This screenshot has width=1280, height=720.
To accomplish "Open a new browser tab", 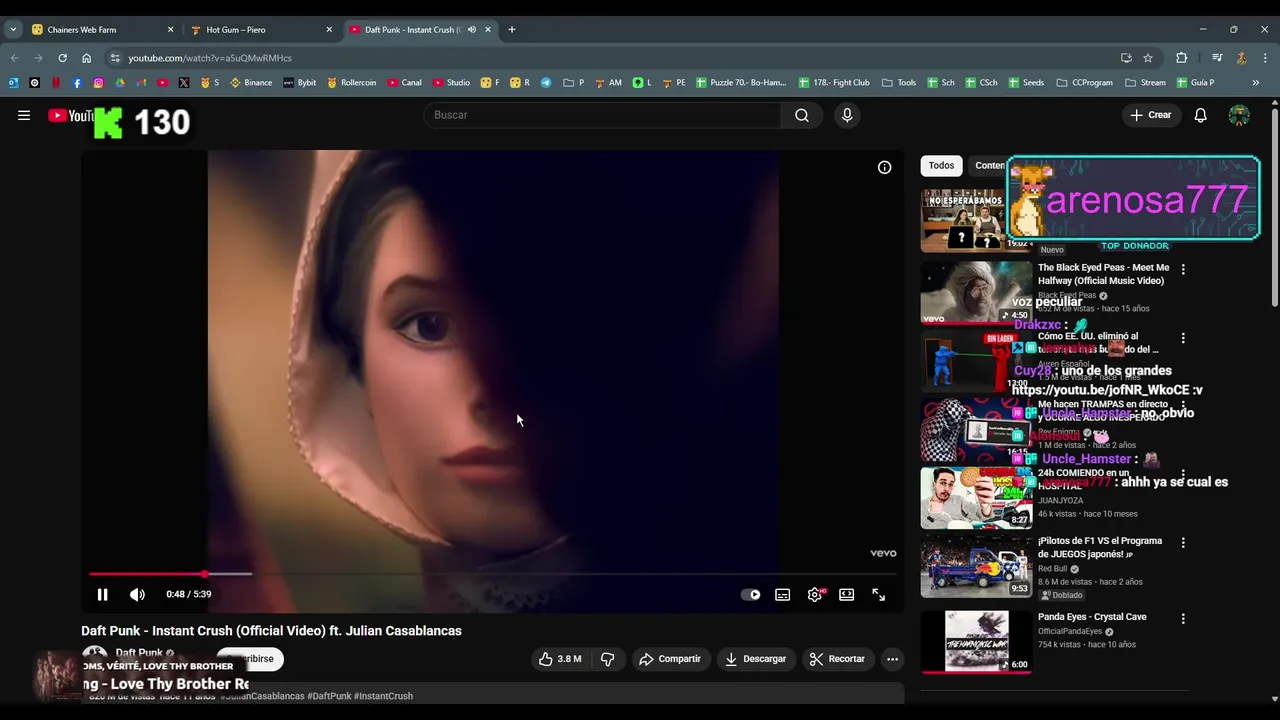I will (512, 30).
